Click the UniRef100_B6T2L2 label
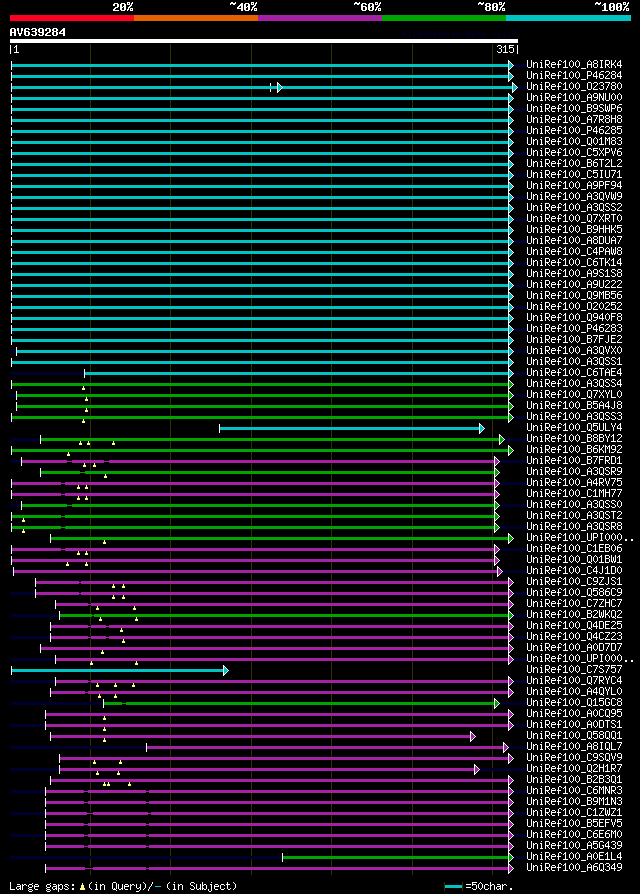Viewport: 640px width, 894px height. [x=574, y=164]
